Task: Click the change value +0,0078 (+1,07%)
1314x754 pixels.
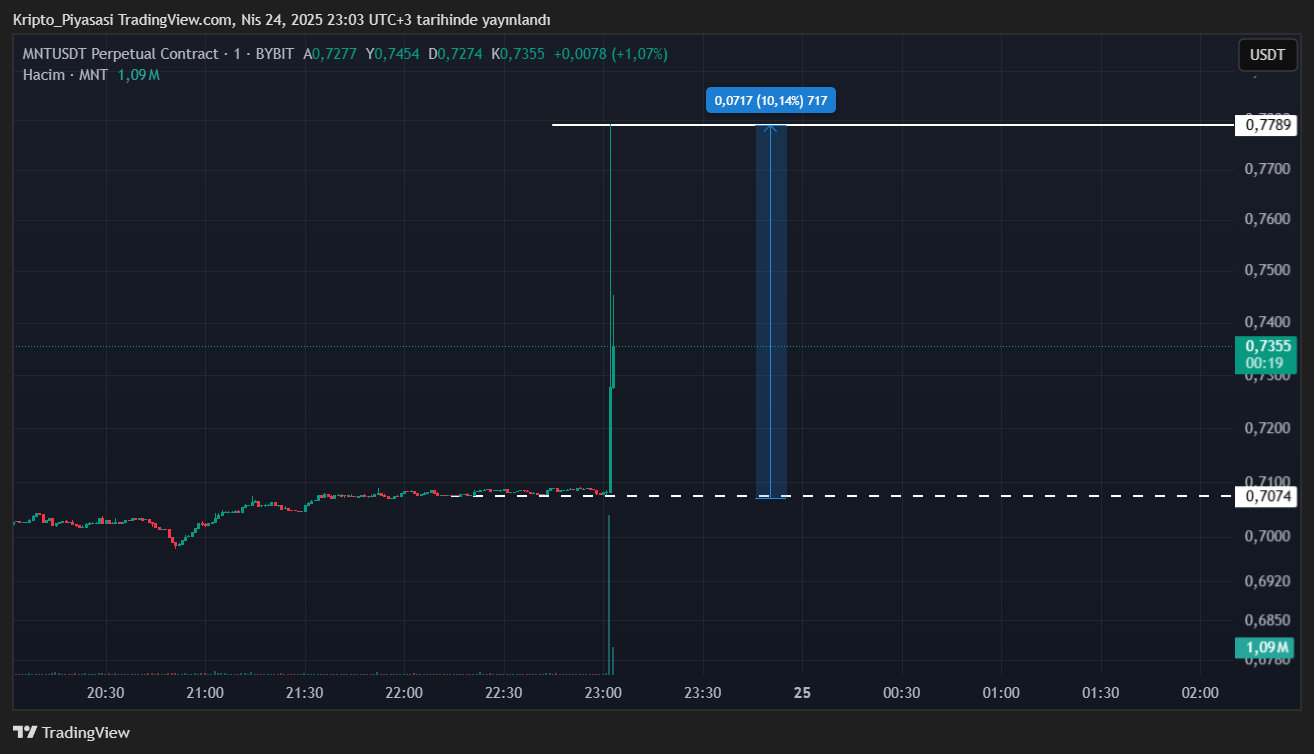Action: pyautogui.click(x=610, y=54)
